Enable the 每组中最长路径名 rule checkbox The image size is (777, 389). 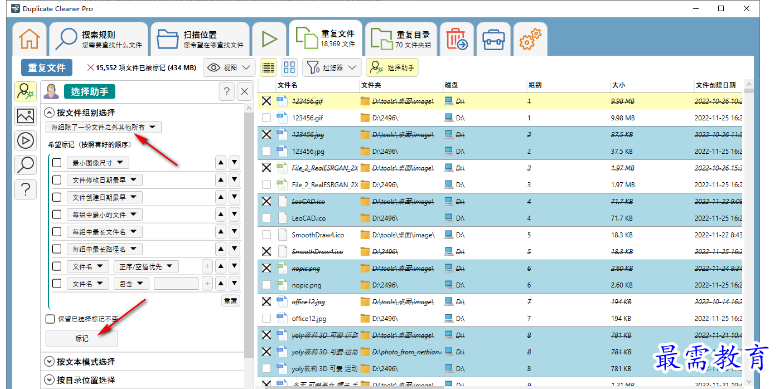point(57,249)
